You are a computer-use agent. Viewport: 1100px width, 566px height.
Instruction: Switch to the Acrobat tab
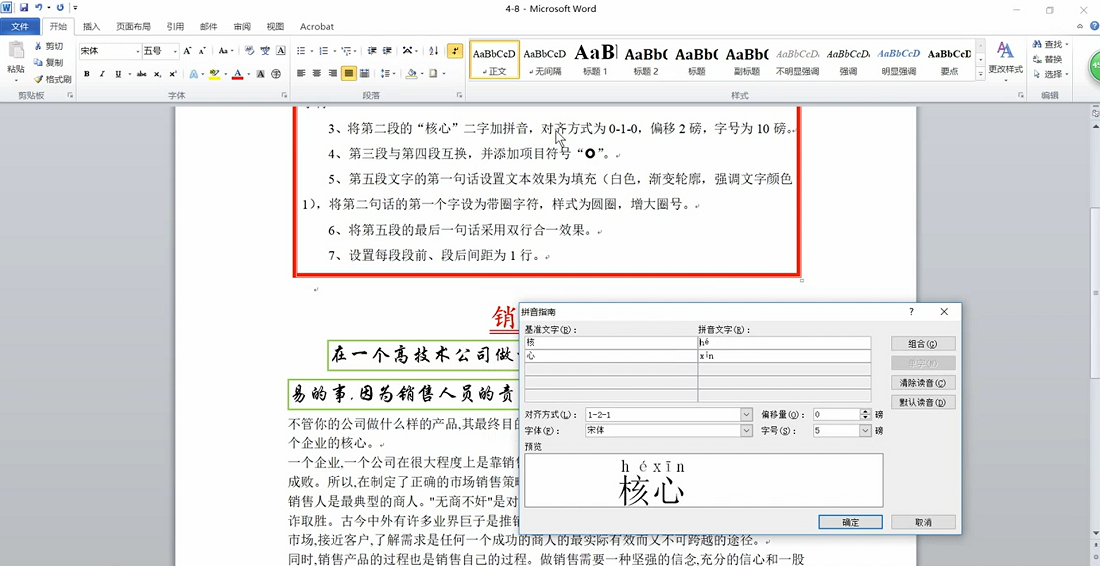point(317,27)
